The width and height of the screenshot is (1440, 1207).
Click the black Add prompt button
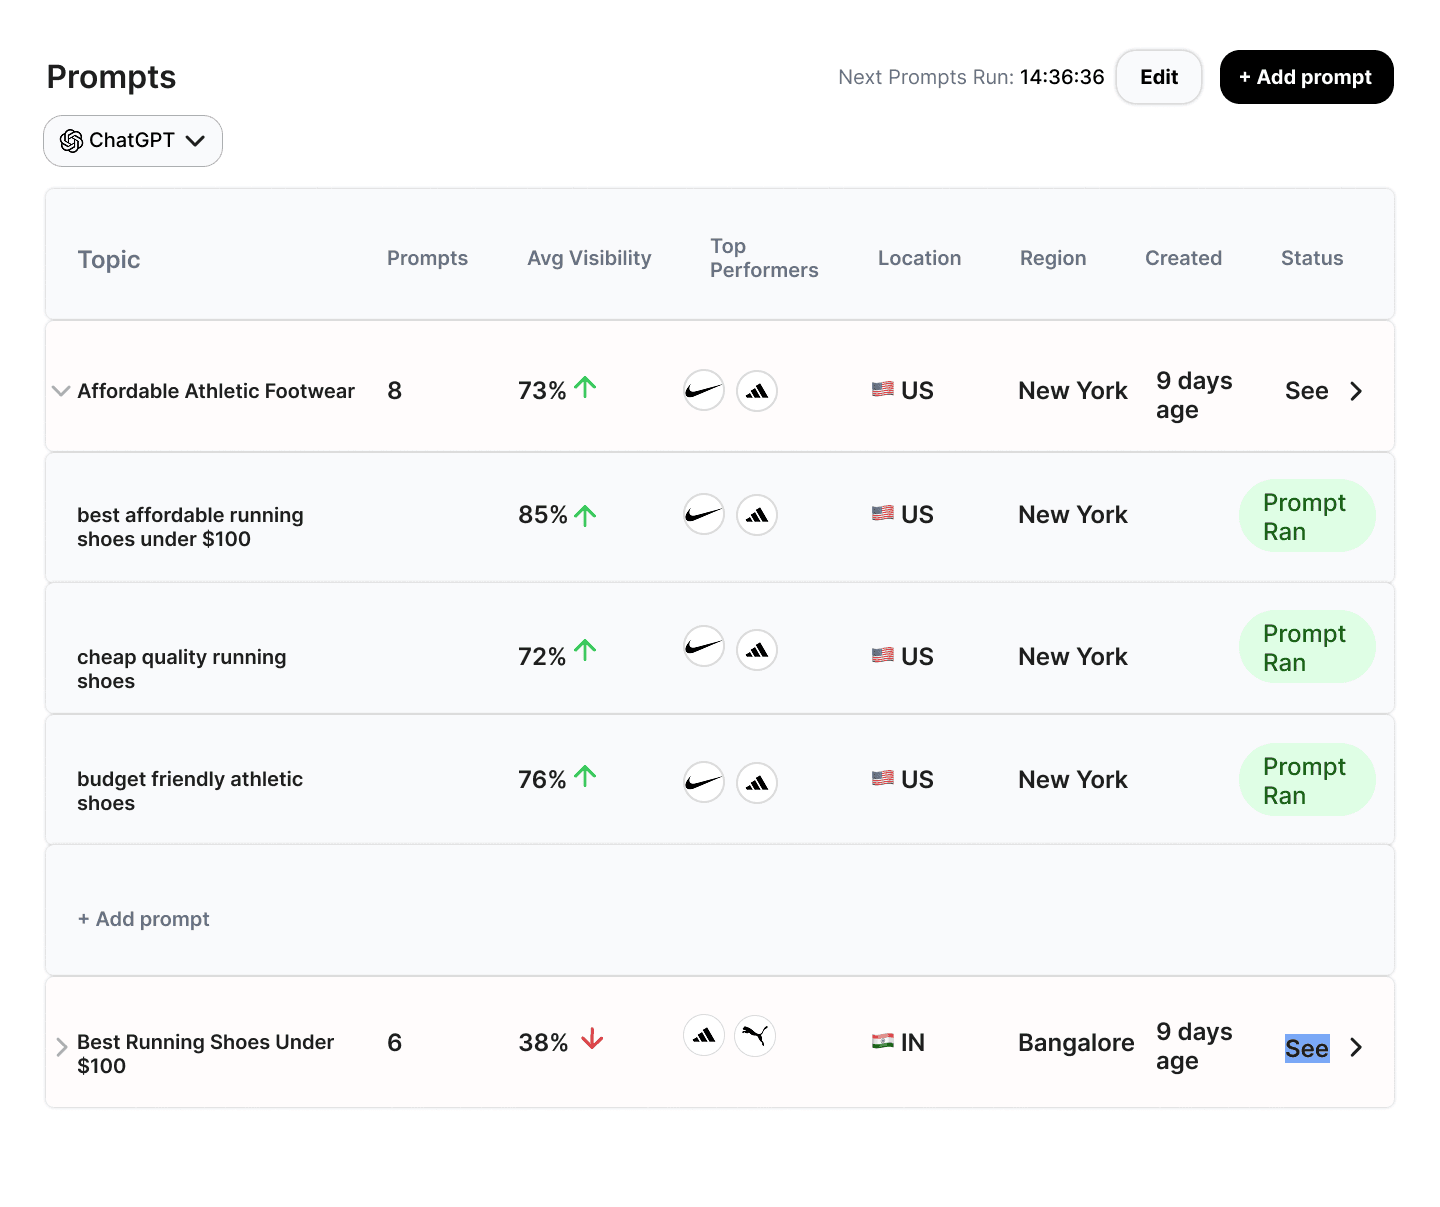[x=1306, y=77]
